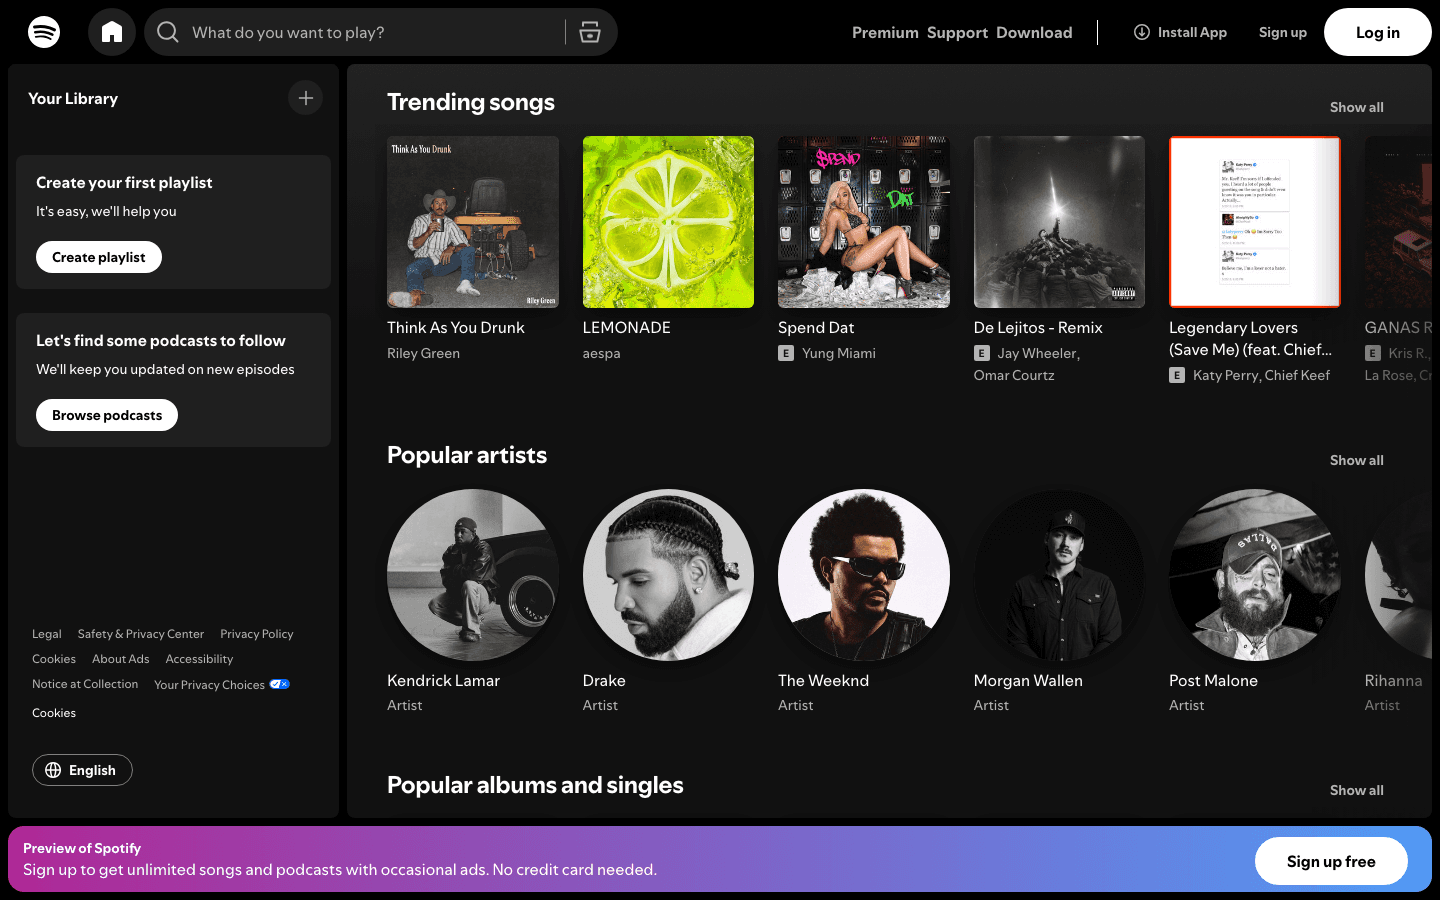The image size is (1440, 900).
Task: Click the Spotify logo icon
Action: 44,32
